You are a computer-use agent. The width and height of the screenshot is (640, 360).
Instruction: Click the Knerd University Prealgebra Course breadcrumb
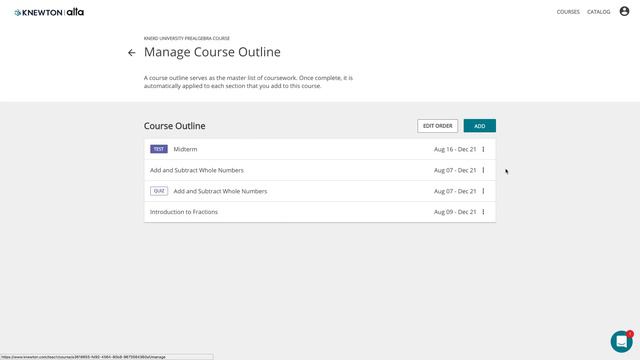[x=187, y=38]
